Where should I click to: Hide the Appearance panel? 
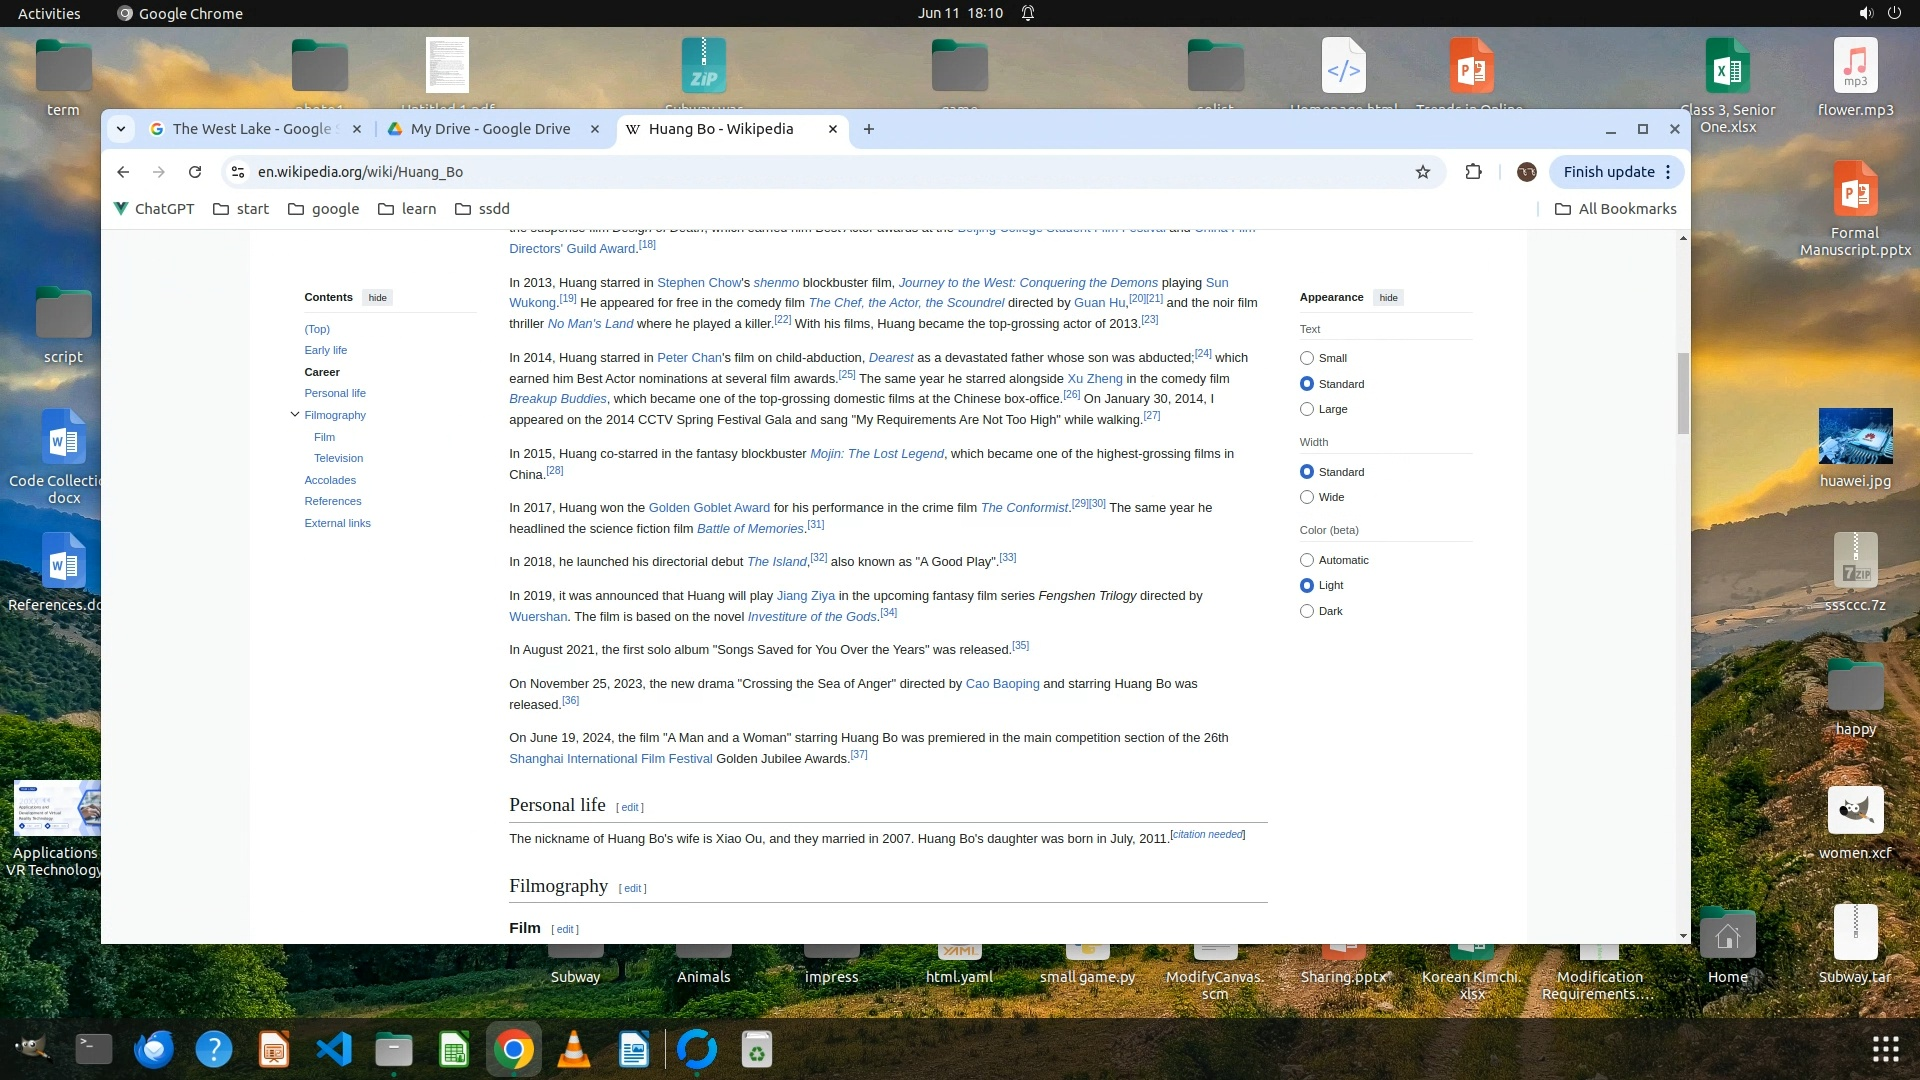tap(1388, 298)
